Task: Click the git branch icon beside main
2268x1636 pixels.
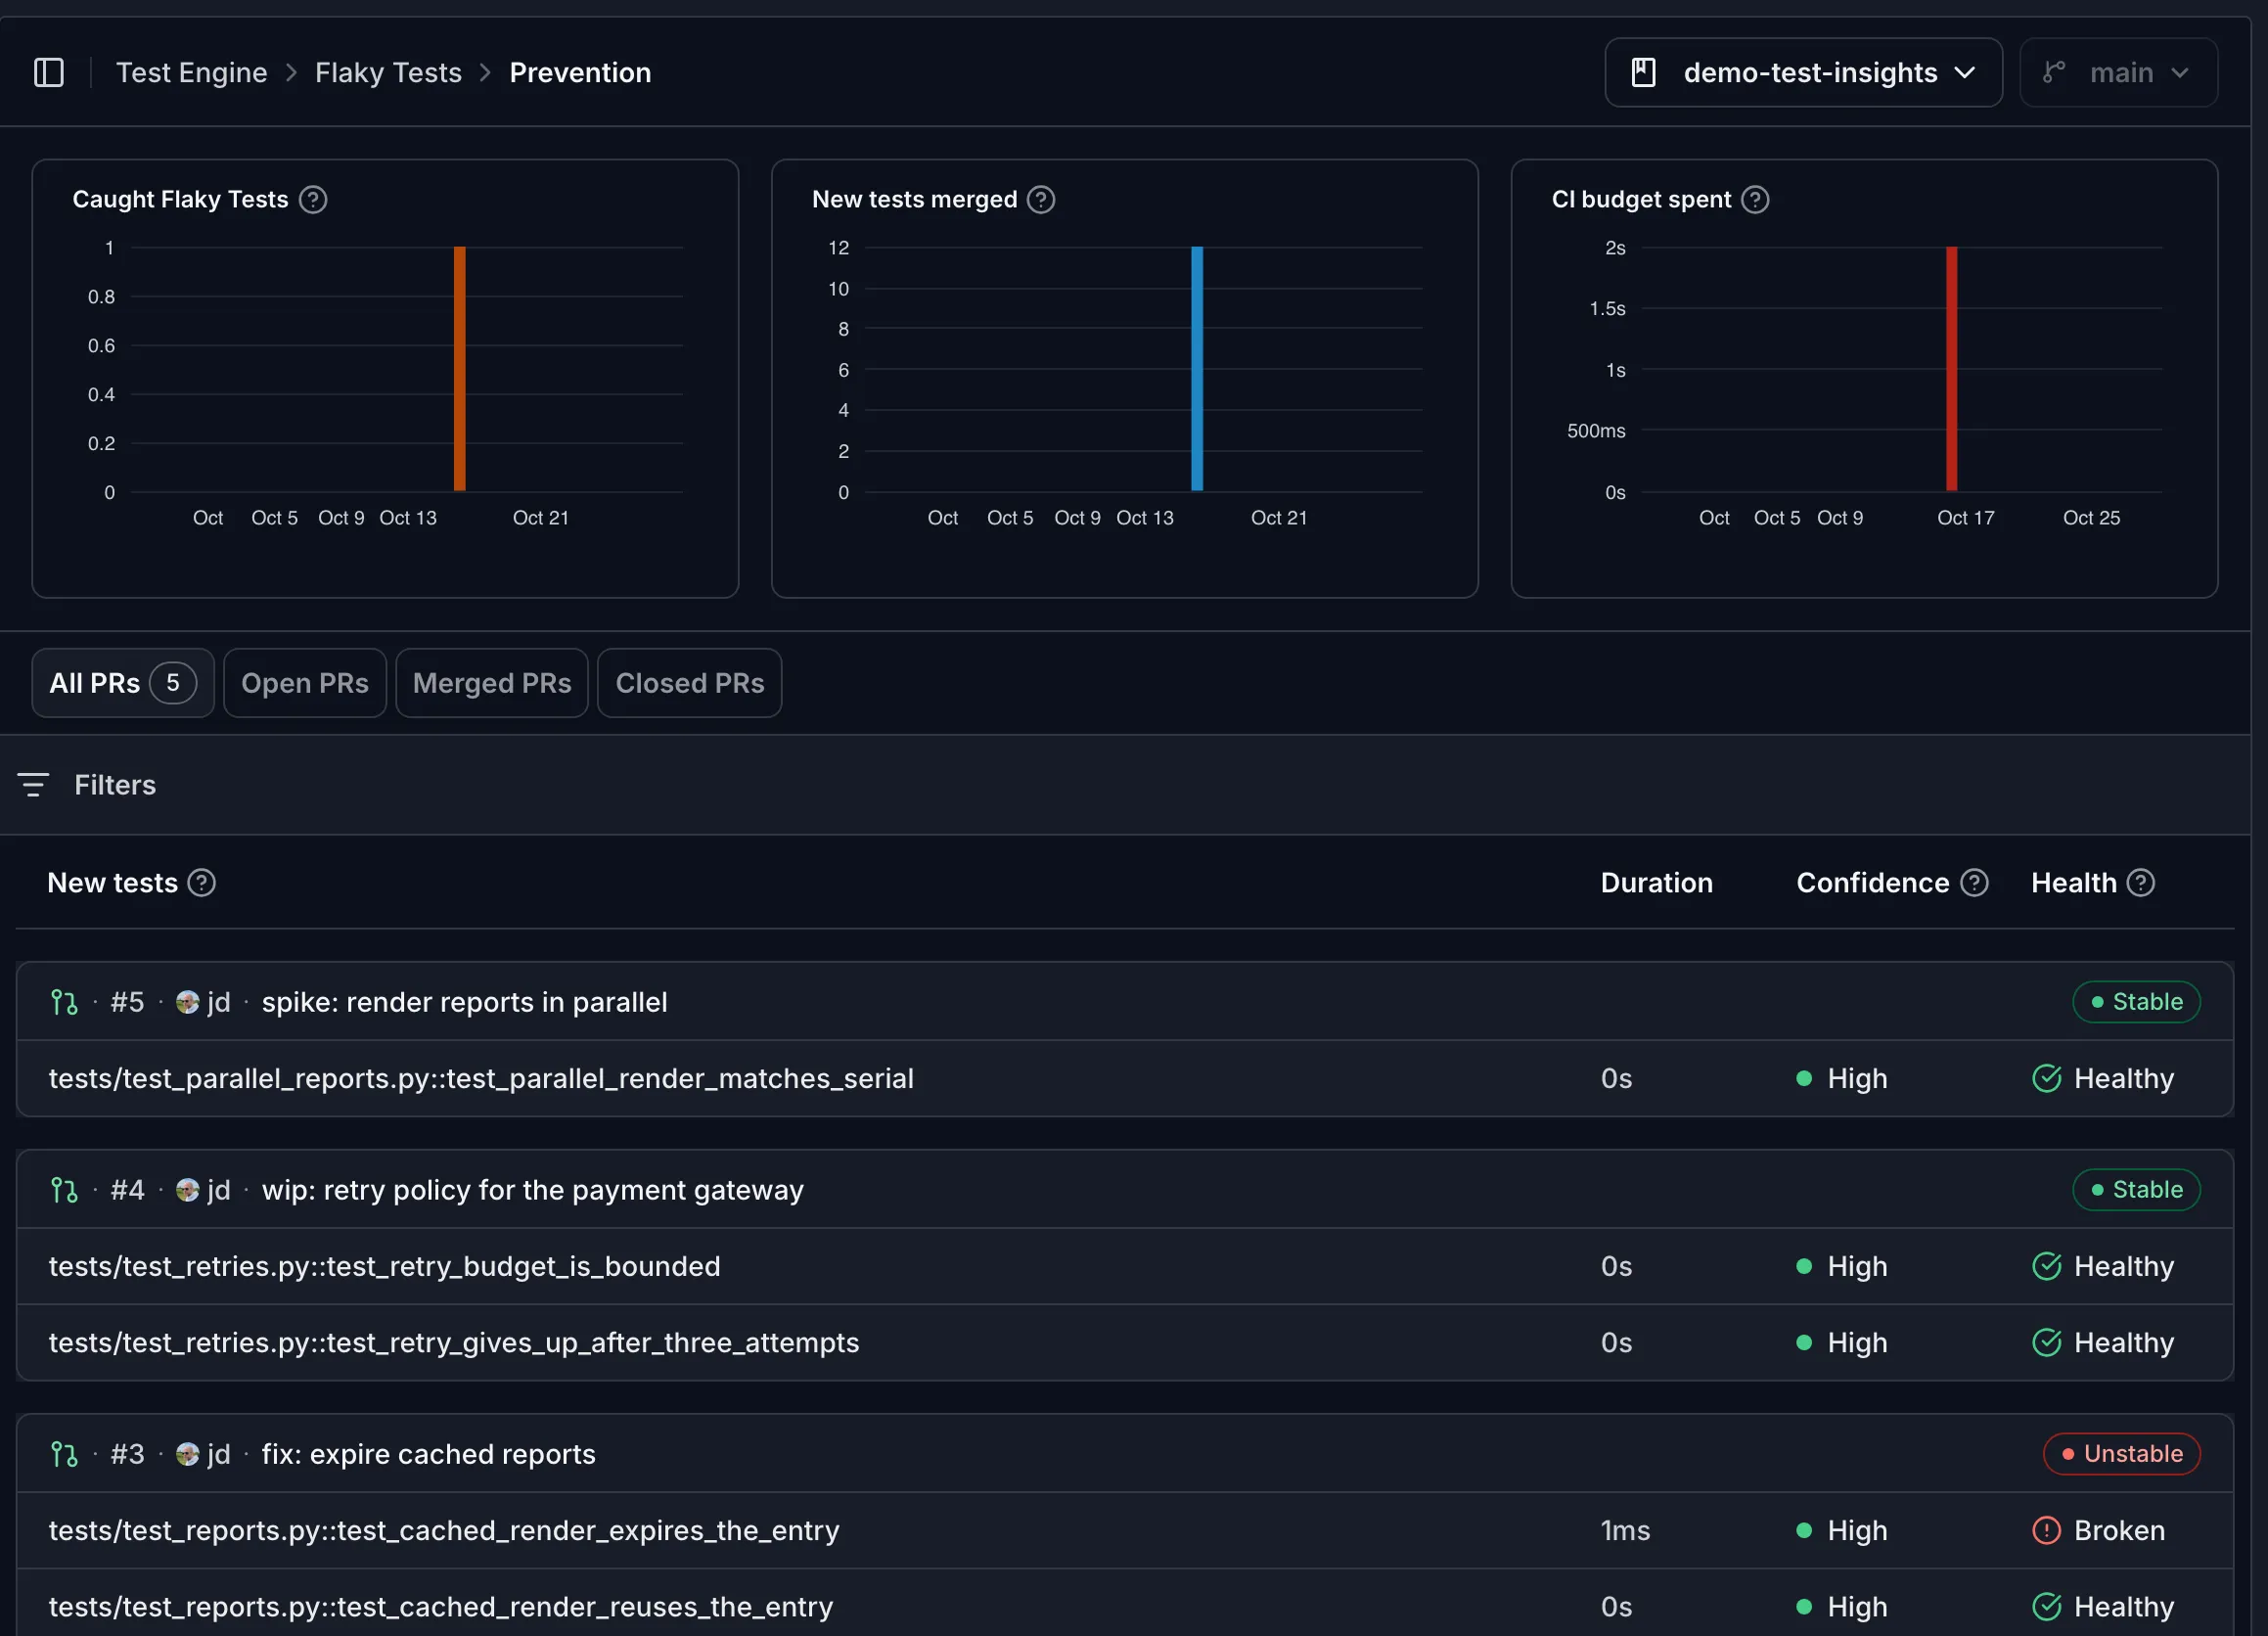Action: [2053, 72]
